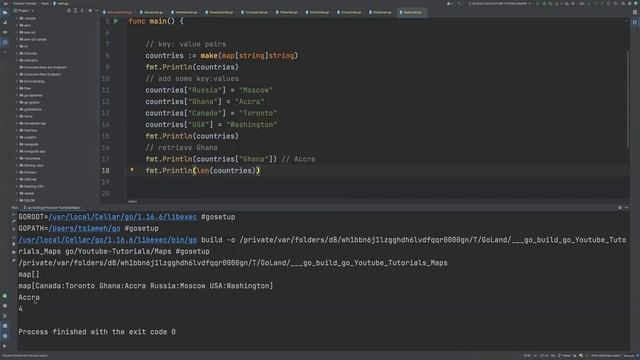
Task: Open the GOPATH /Users/tsiameh/go link
Action: tap(84, 228)
